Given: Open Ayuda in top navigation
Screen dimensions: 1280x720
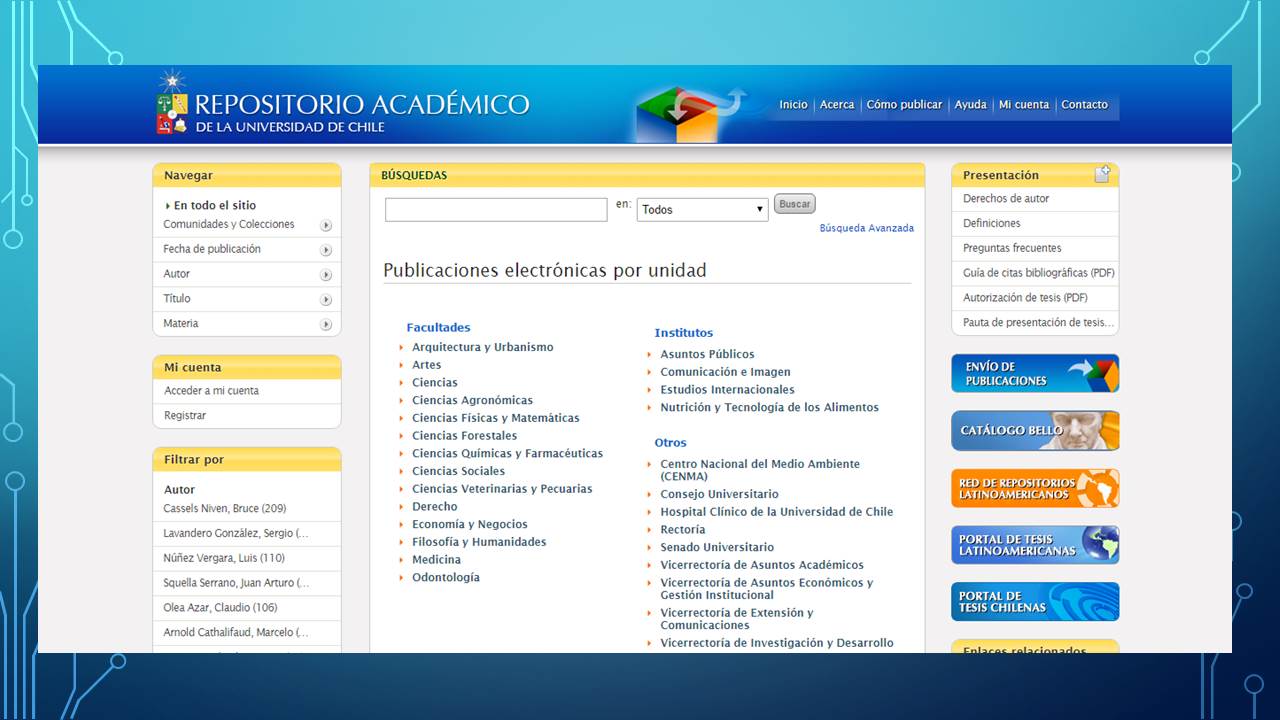Looking at the screenshot, I should 970,104.
